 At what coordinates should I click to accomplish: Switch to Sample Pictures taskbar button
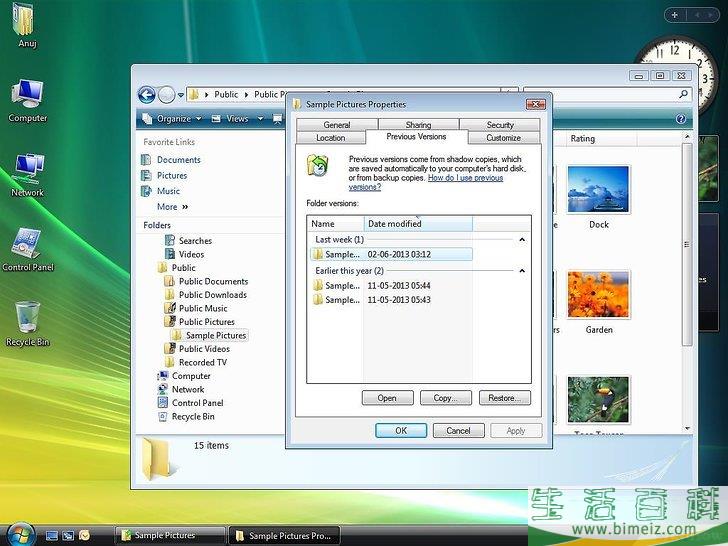tap(169, 535)
